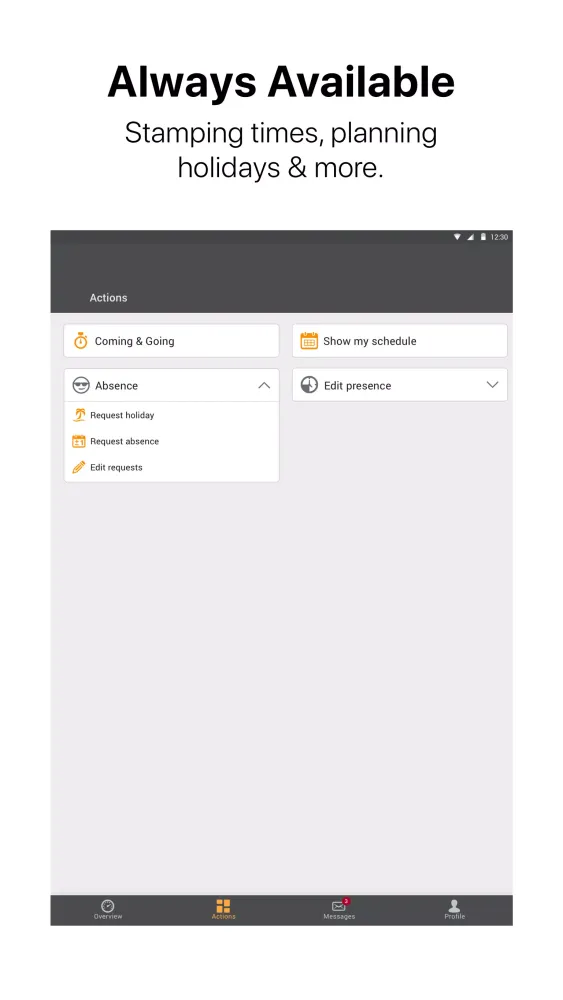Tap the palm tree icon for Request holiday
Image resolution: width=563 pixels, height=1000 pixels.
click(79, 415)
